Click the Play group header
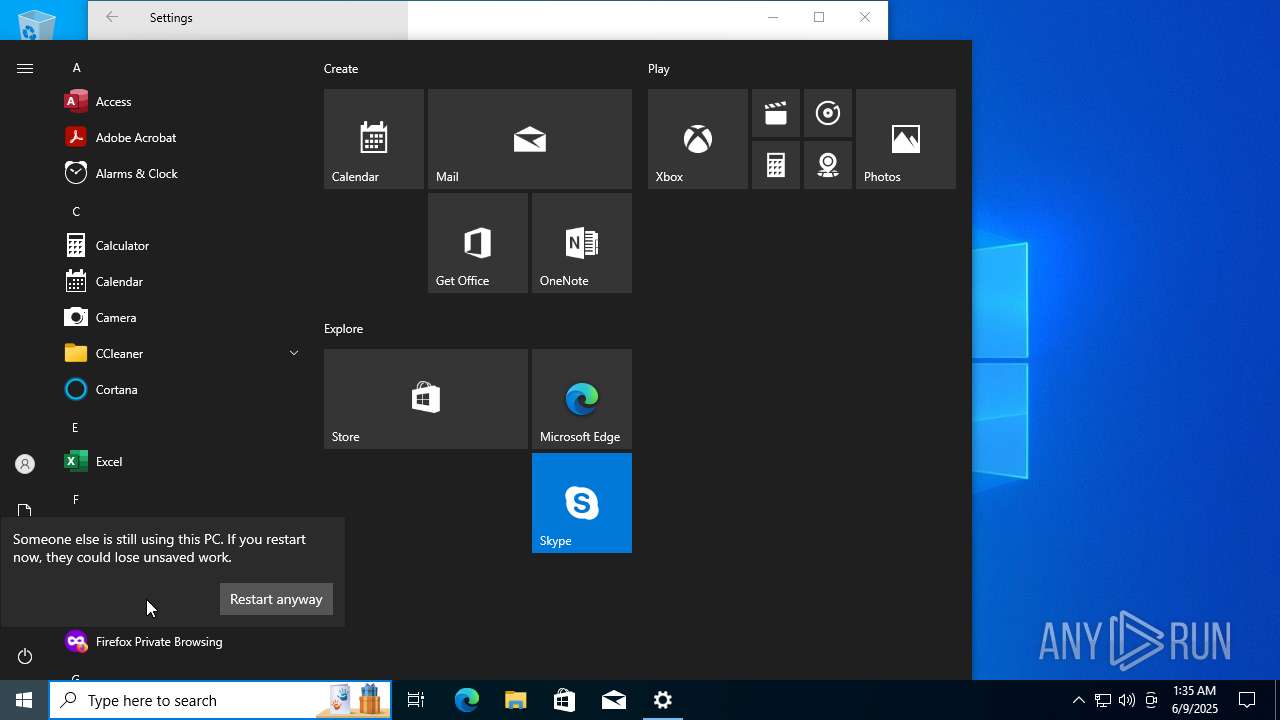 tap(659, 69)
